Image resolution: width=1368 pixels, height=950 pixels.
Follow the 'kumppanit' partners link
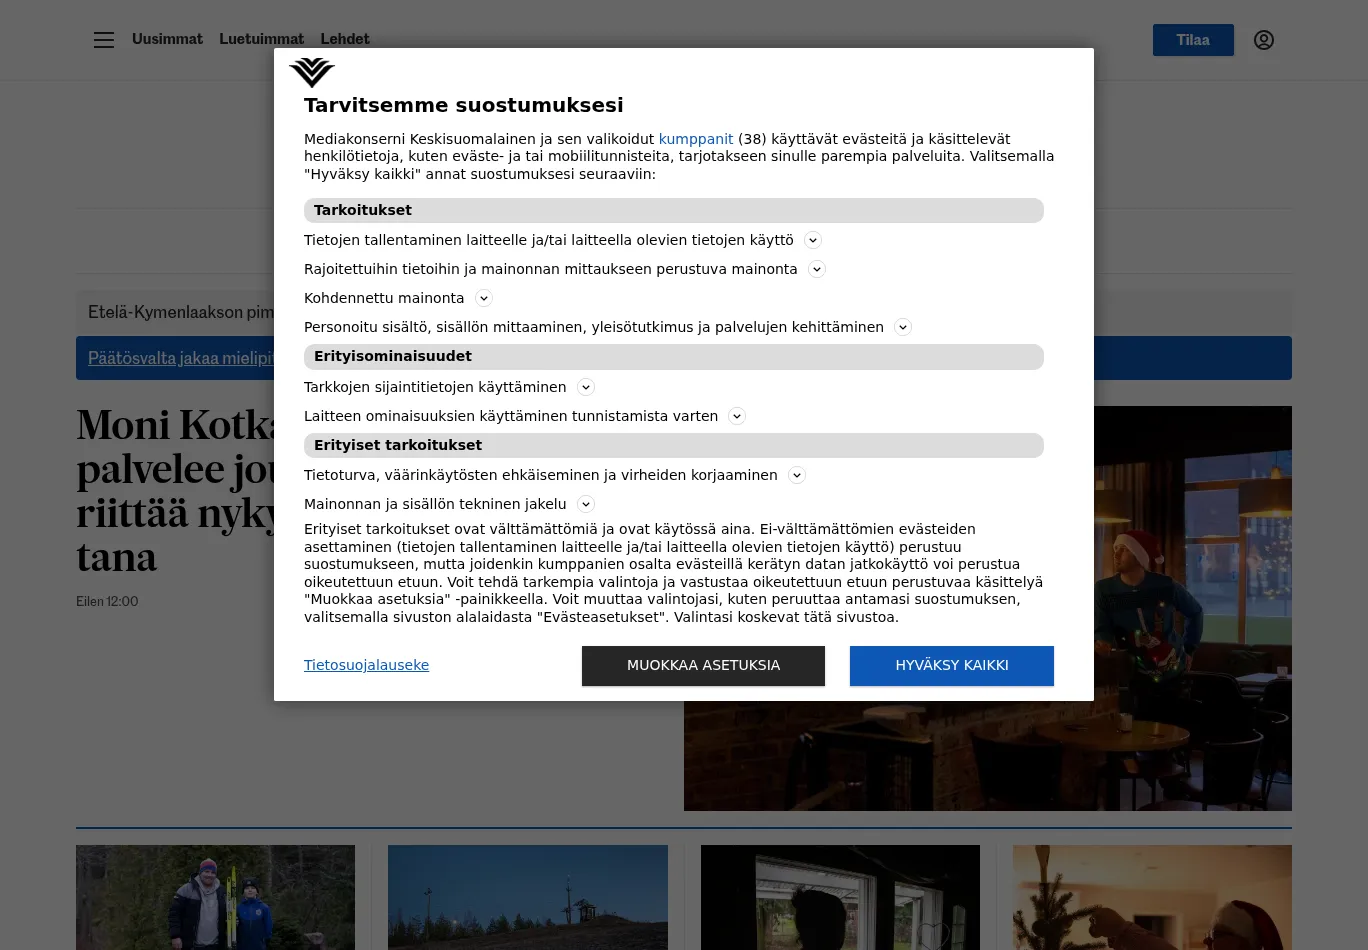[x=695, y=139]
